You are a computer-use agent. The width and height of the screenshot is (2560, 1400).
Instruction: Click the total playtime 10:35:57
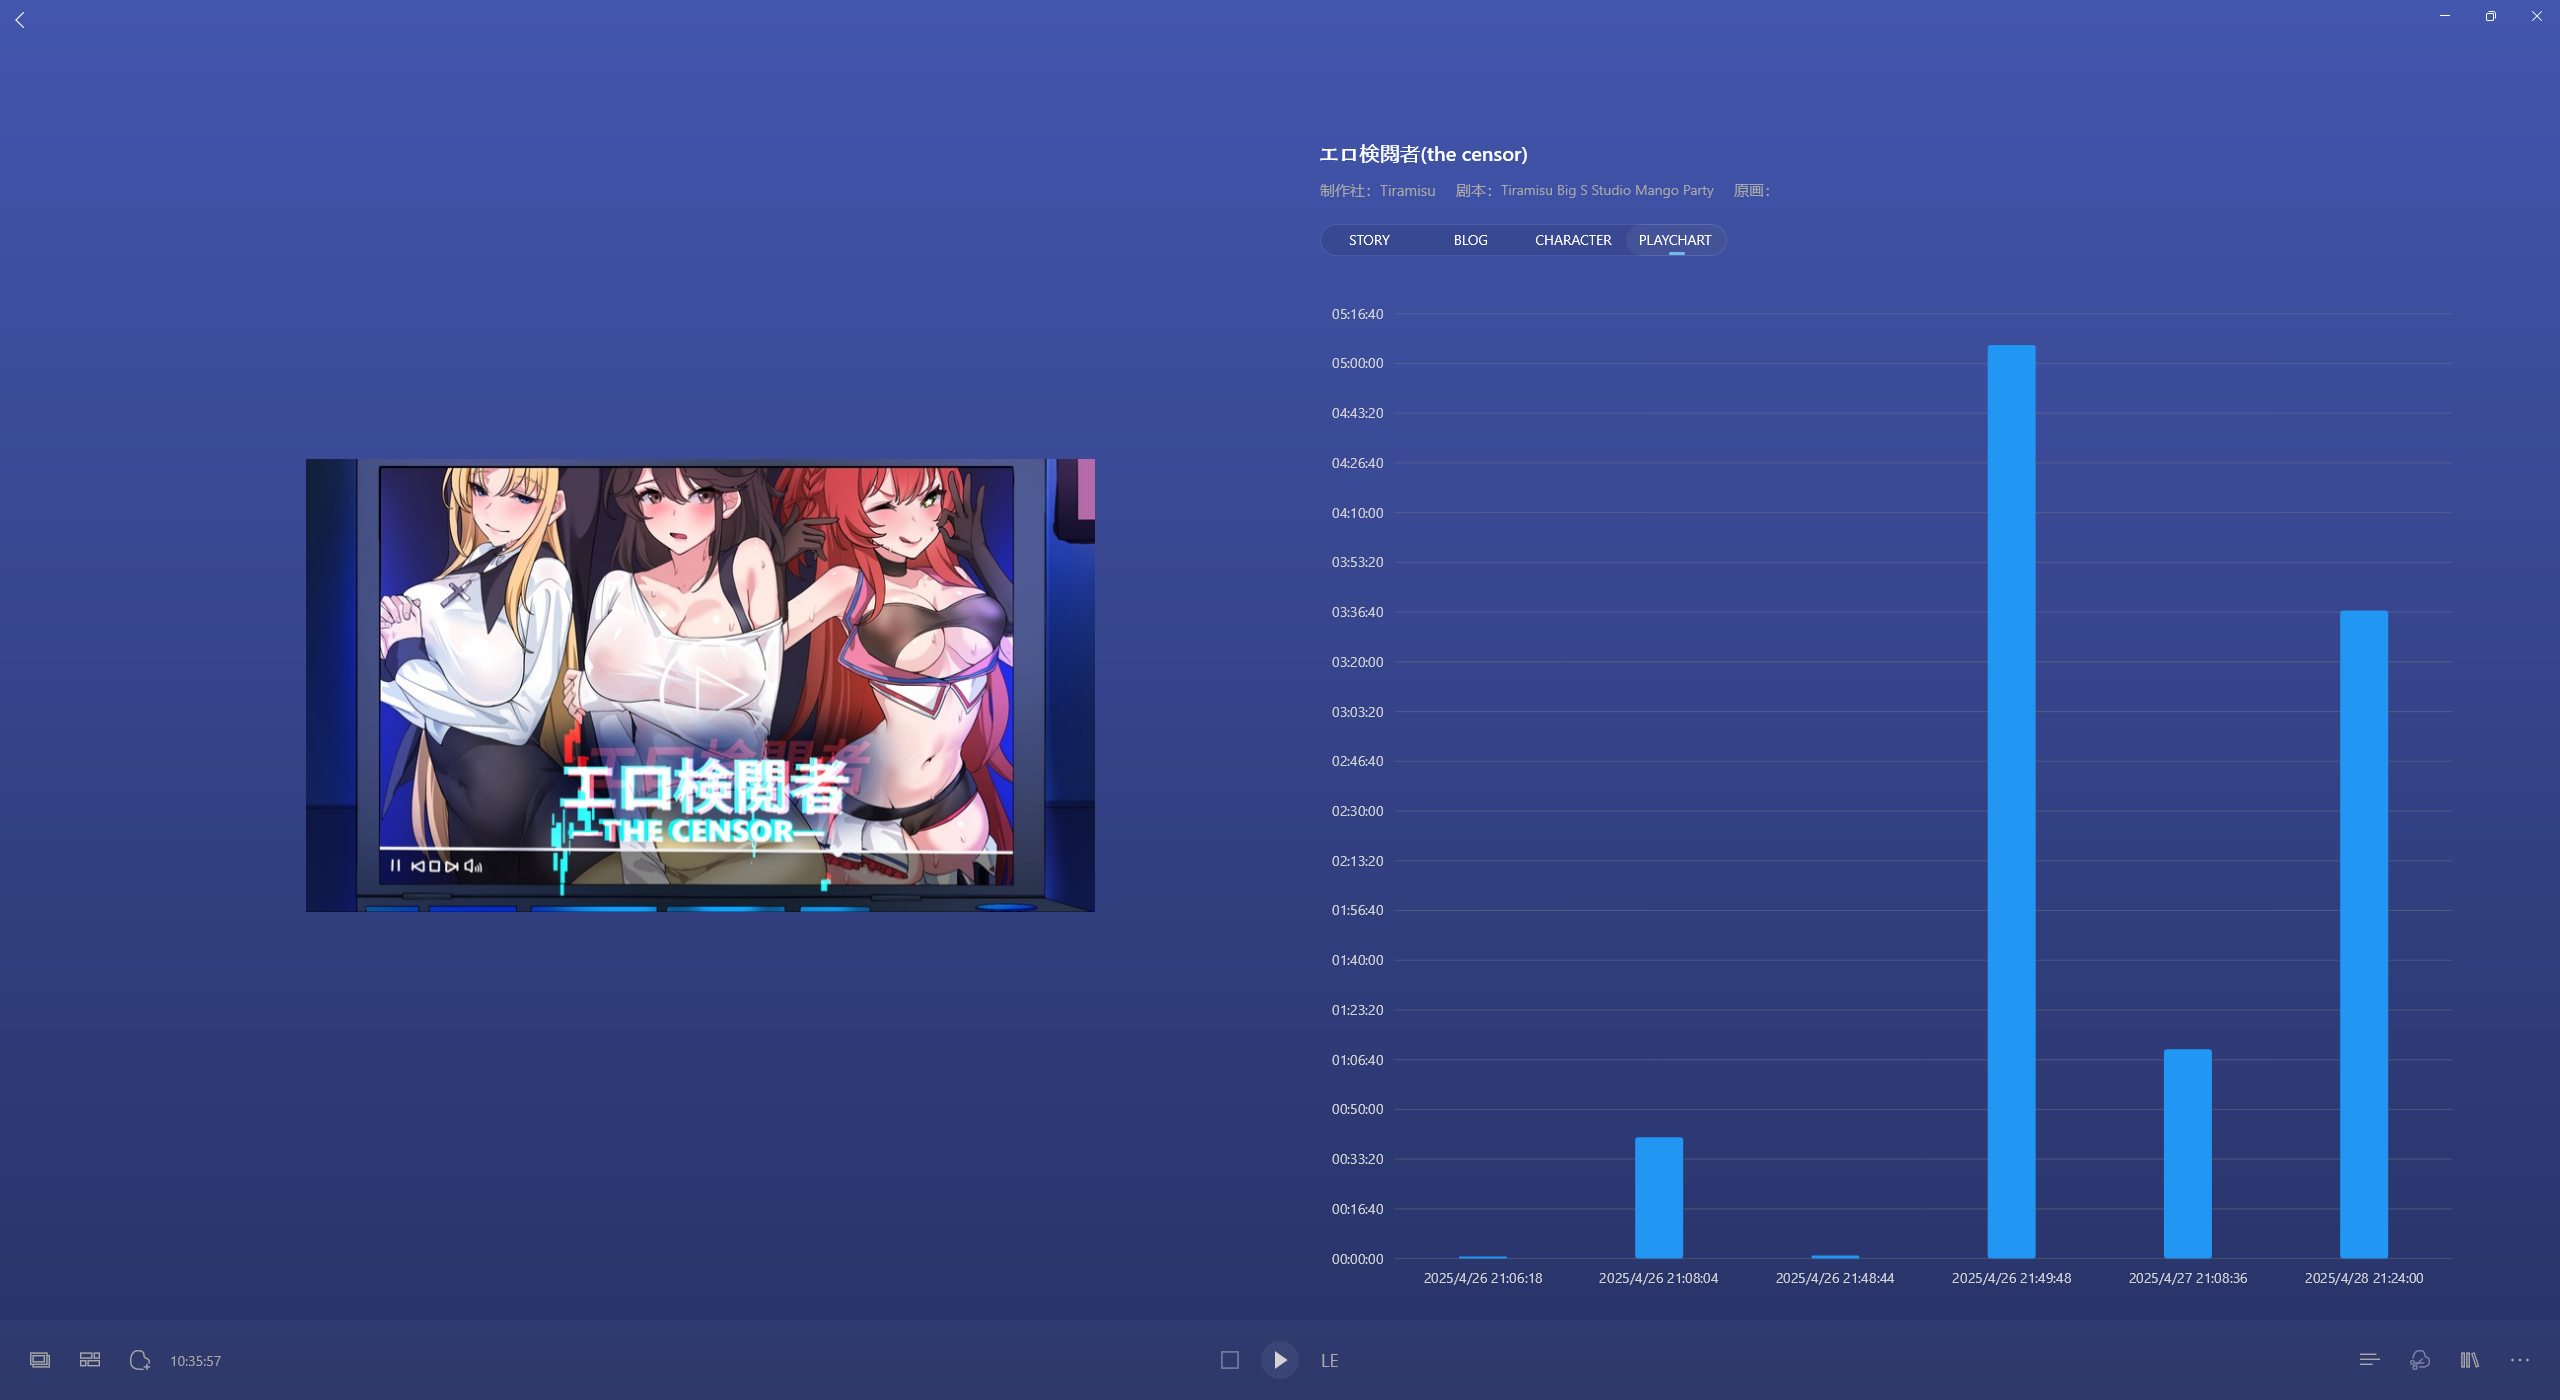[195, 1361]
